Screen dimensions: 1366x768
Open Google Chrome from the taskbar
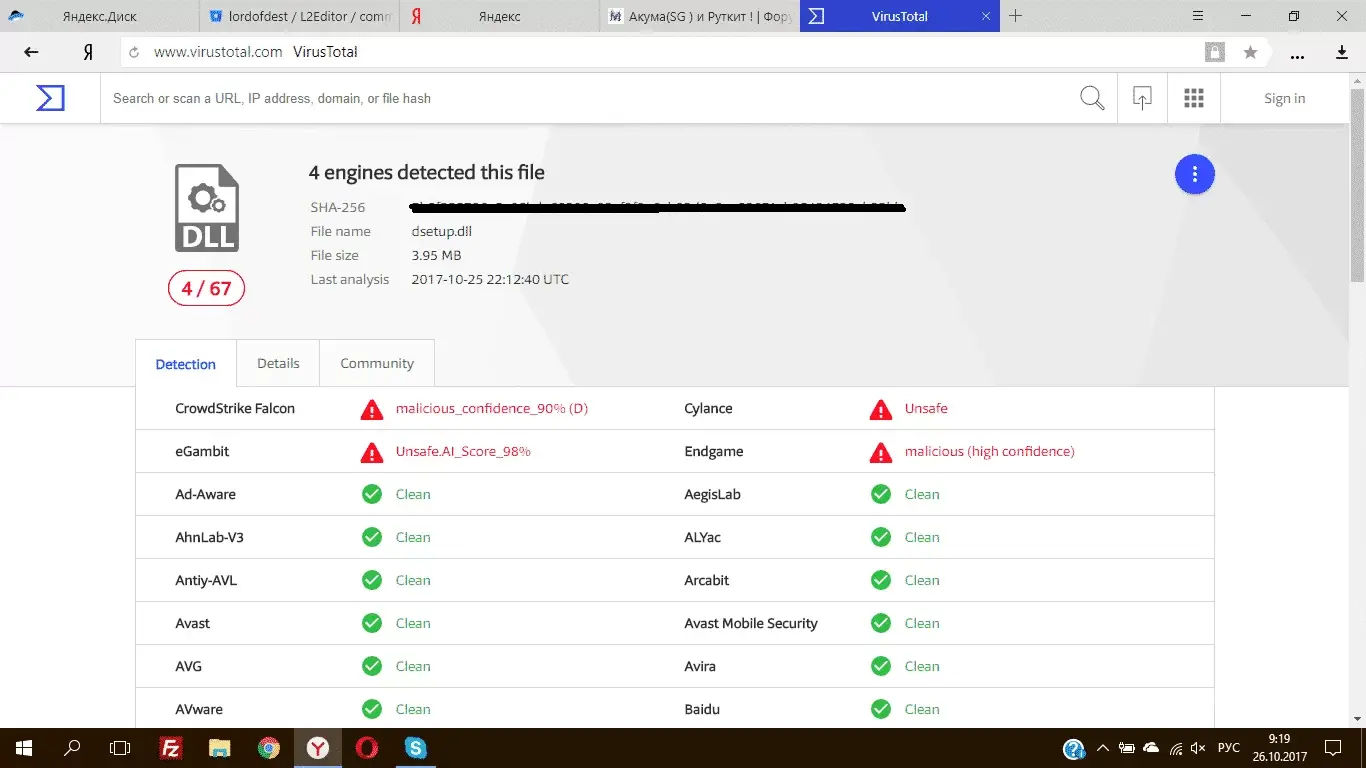[268, 747]
